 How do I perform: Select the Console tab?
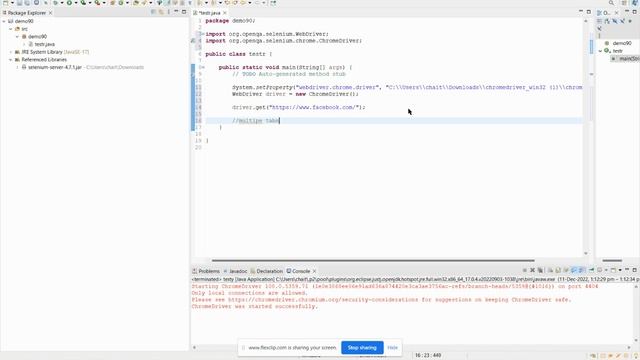pyautogui.click(x=298, y=271)
